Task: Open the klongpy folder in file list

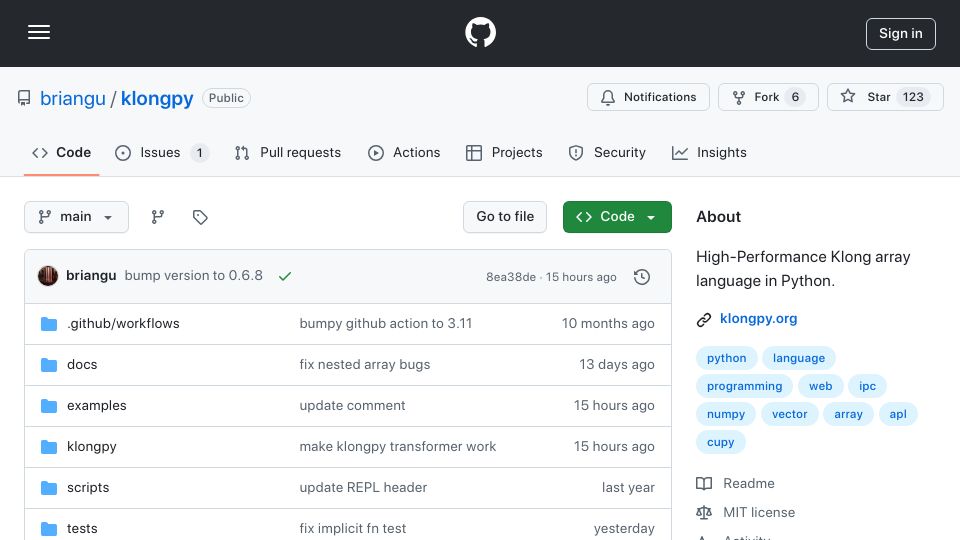Action: (x=92, y=446)
